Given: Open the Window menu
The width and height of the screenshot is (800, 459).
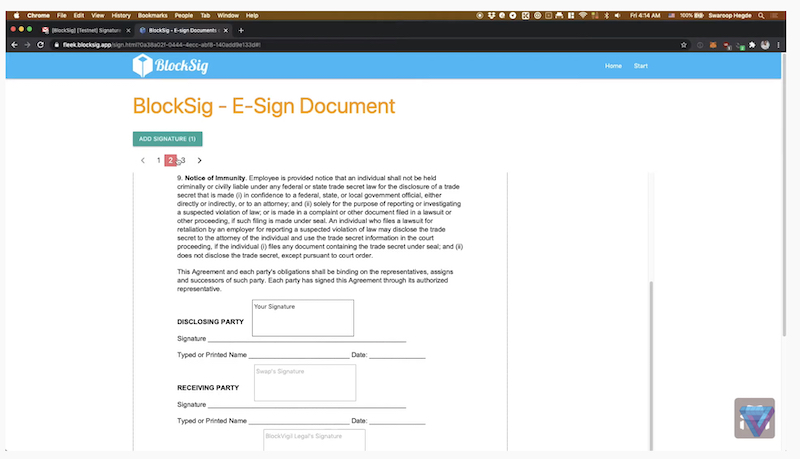Looking at the screenshot, I should [228, 15].
